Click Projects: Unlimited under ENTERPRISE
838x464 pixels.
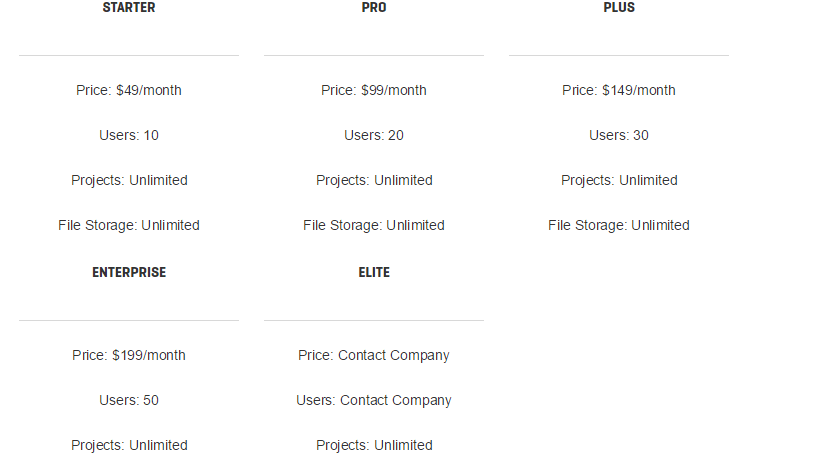pyautogui.click(x=129, y=445)
